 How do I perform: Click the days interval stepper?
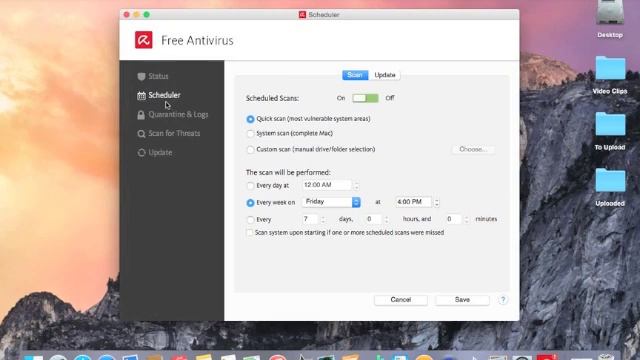[x=323, y=220]
